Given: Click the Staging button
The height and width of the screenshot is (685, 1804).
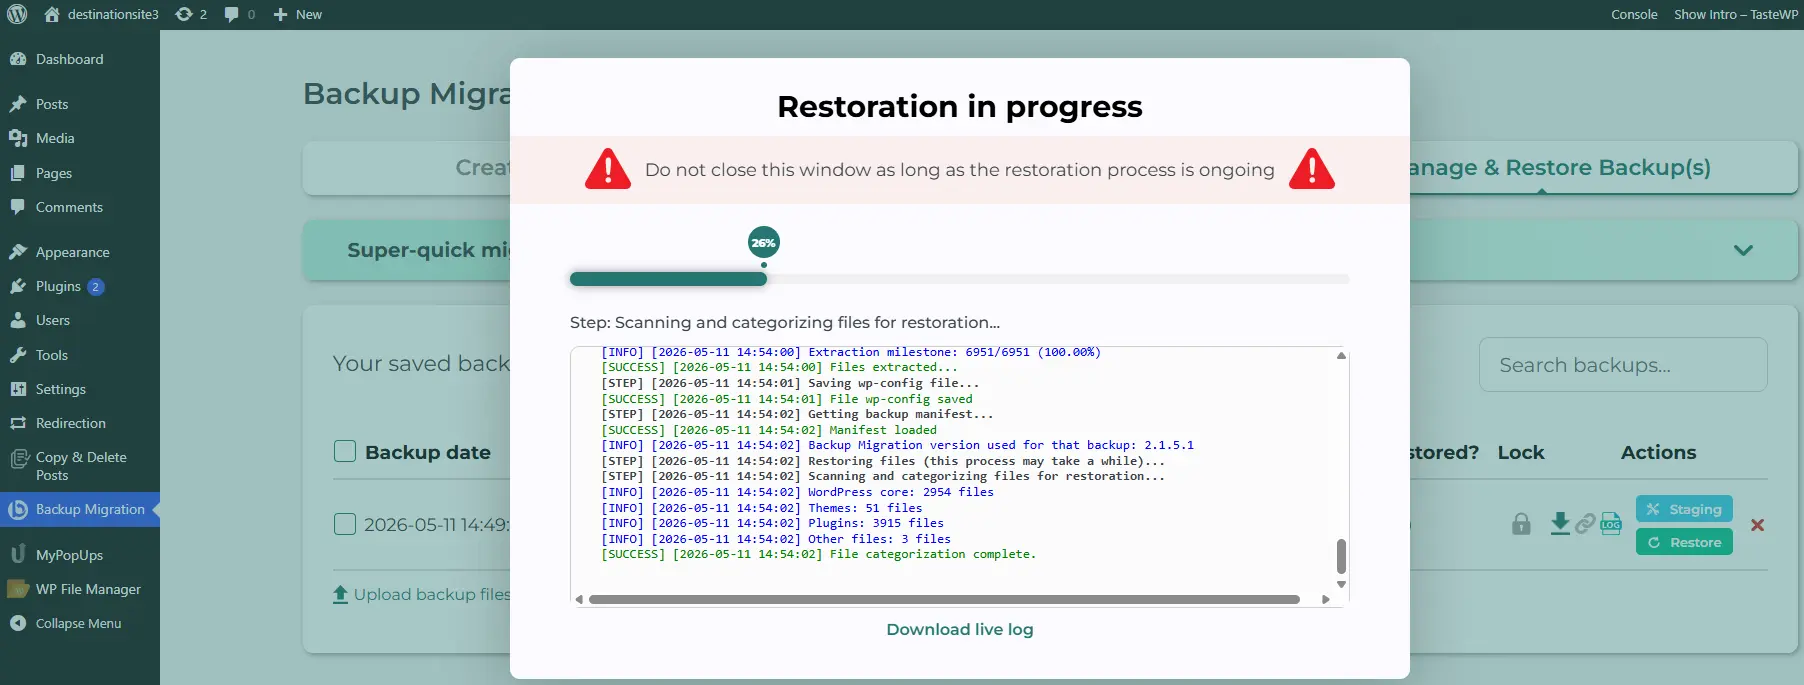Looking at the screenshot, I should [1684, 509].
